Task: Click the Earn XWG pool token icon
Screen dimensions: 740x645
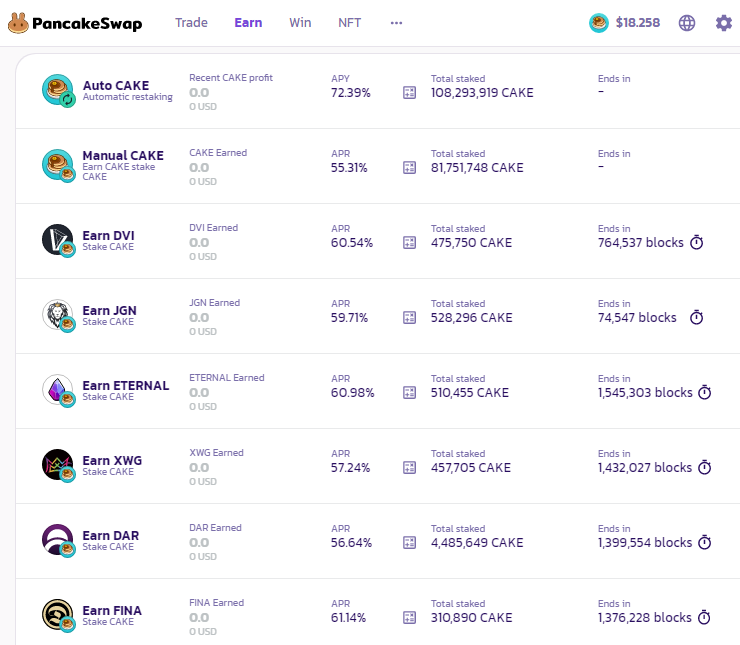Action: click(x=58, y=466)
